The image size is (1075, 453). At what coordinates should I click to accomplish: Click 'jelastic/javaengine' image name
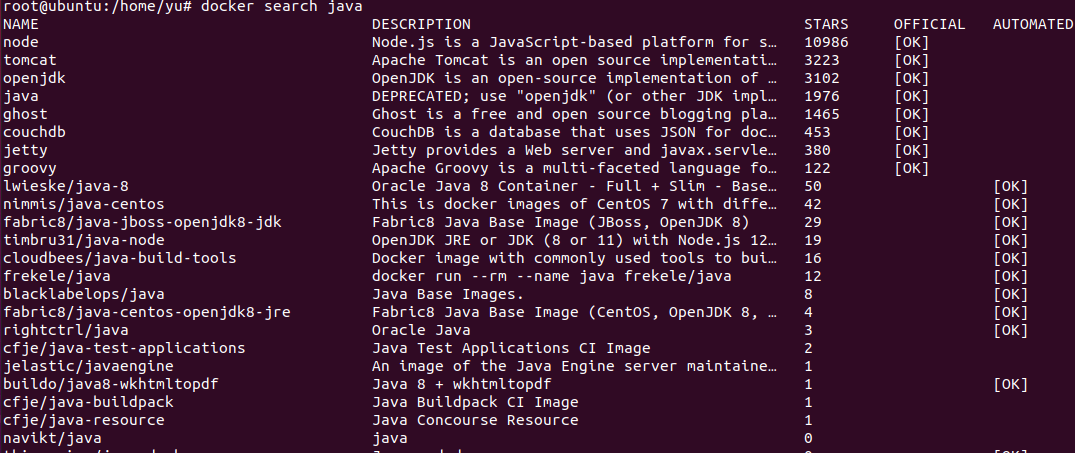tap(88, 366)
